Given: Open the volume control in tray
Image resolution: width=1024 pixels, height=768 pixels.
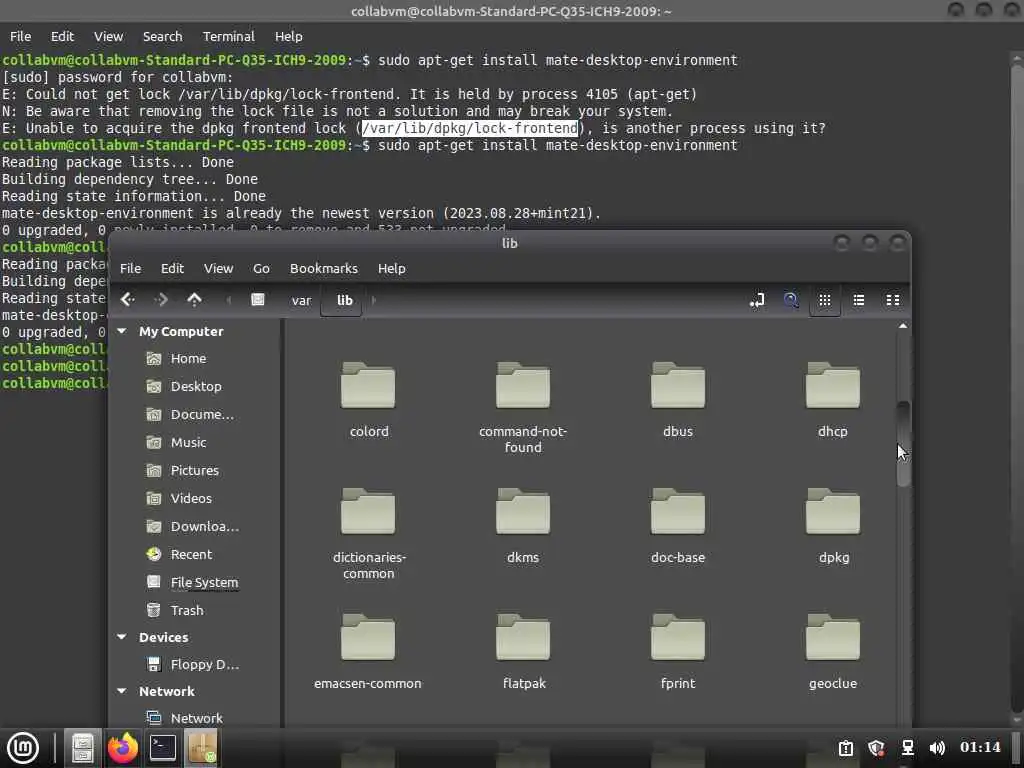Looking at the screenshot, I should 937,748.
